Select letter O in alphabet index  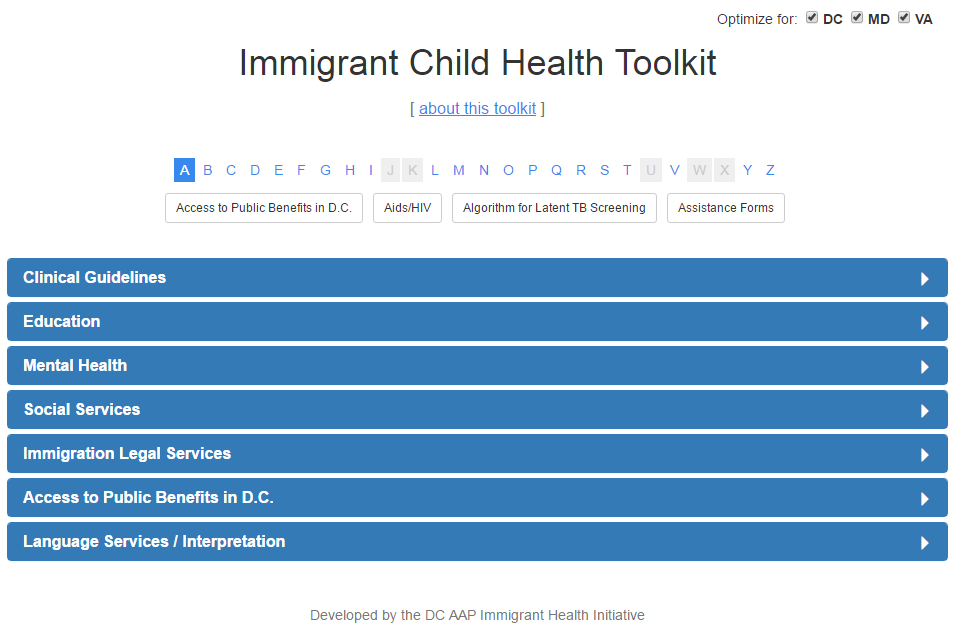(508, 170)
